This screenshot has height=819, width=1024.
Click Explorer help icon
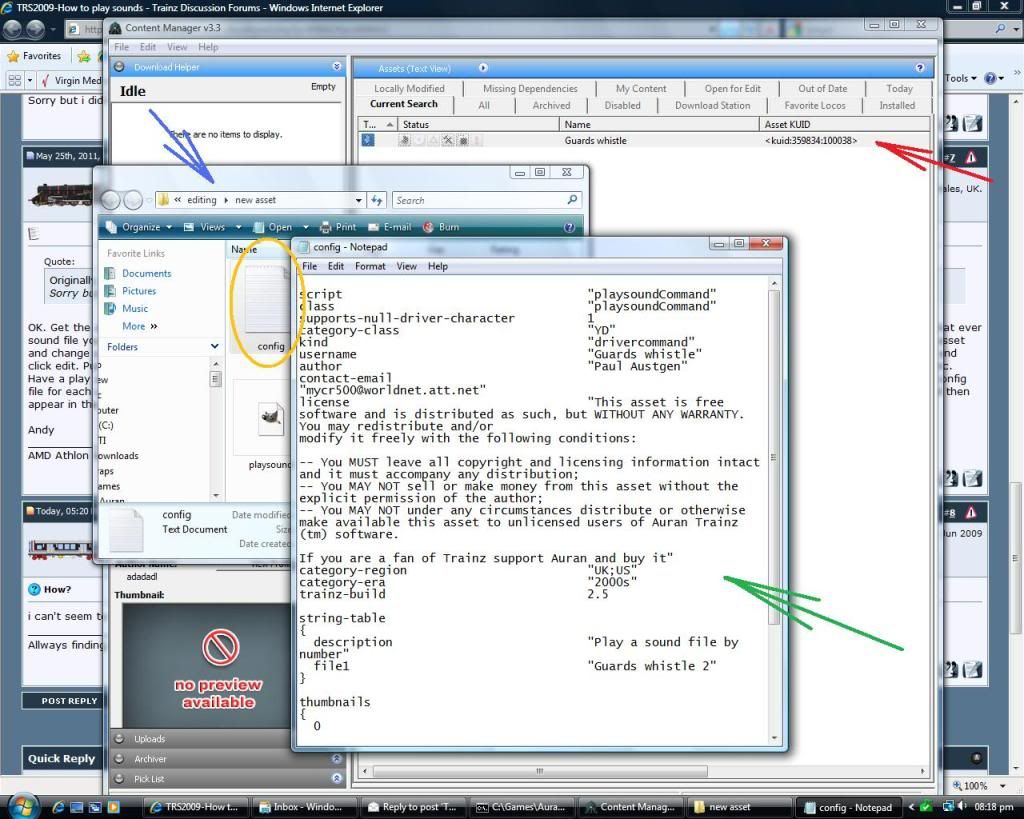point(569,227)
